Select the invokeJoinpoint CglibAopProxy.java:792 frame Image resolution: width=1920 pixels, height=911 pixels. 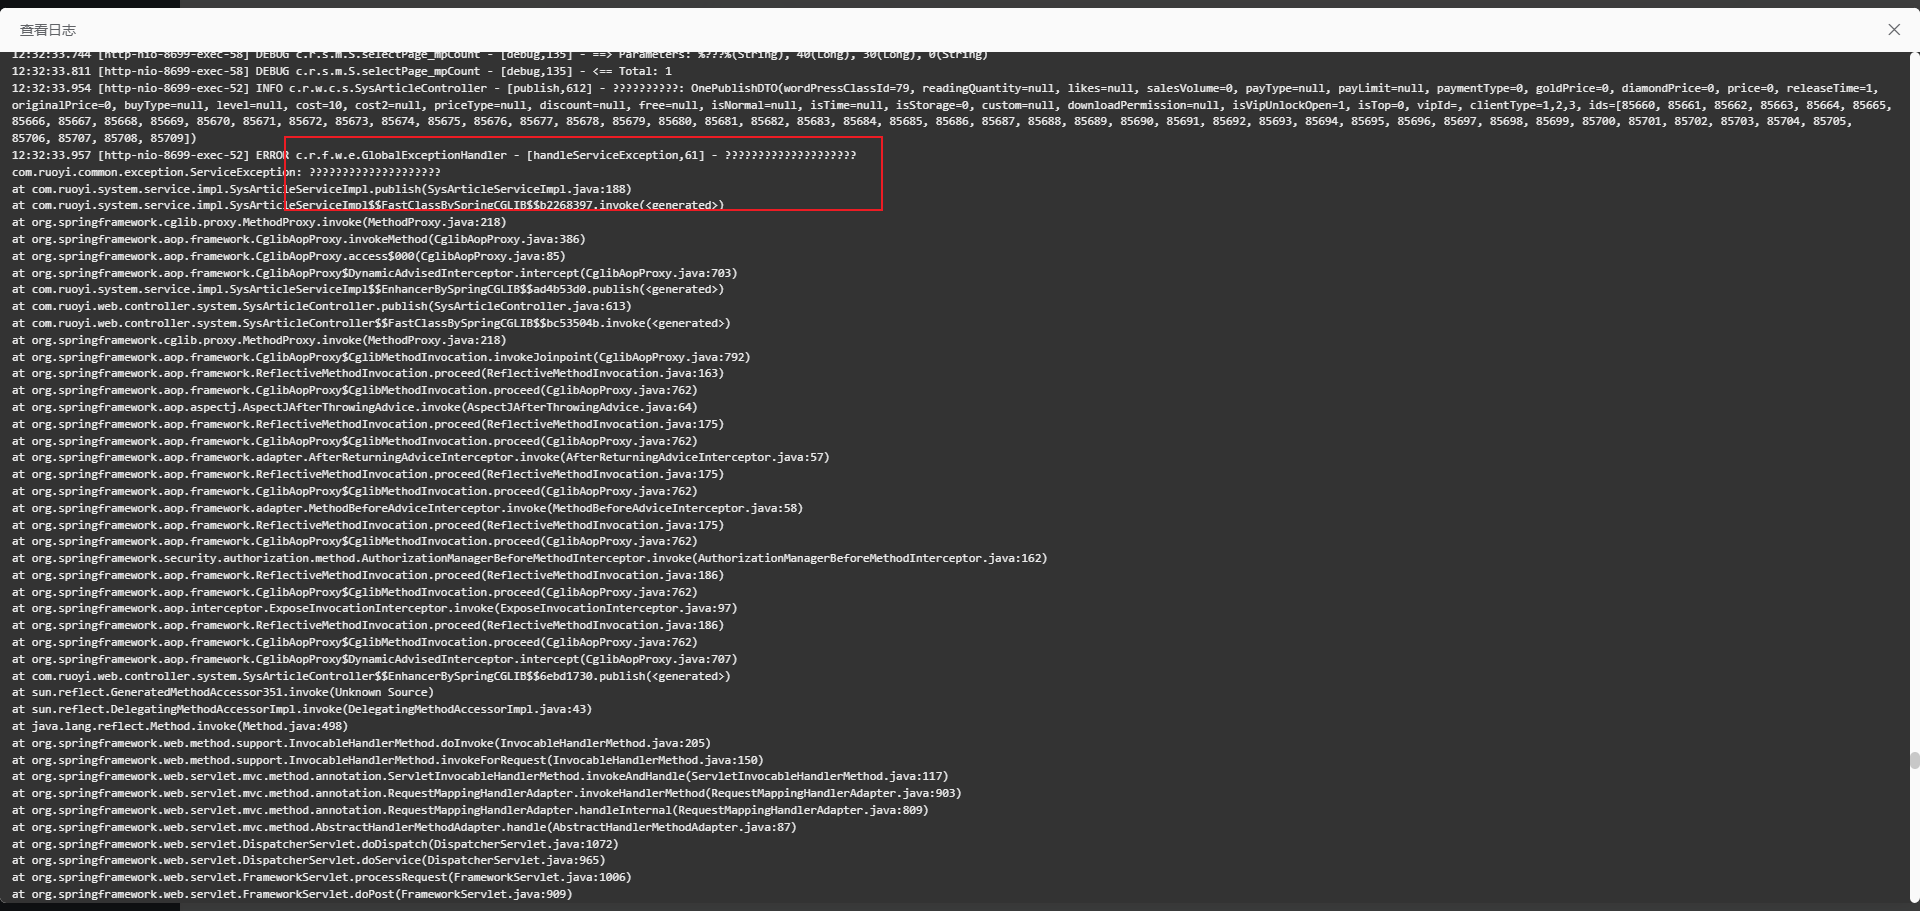(x=381, y=358)
